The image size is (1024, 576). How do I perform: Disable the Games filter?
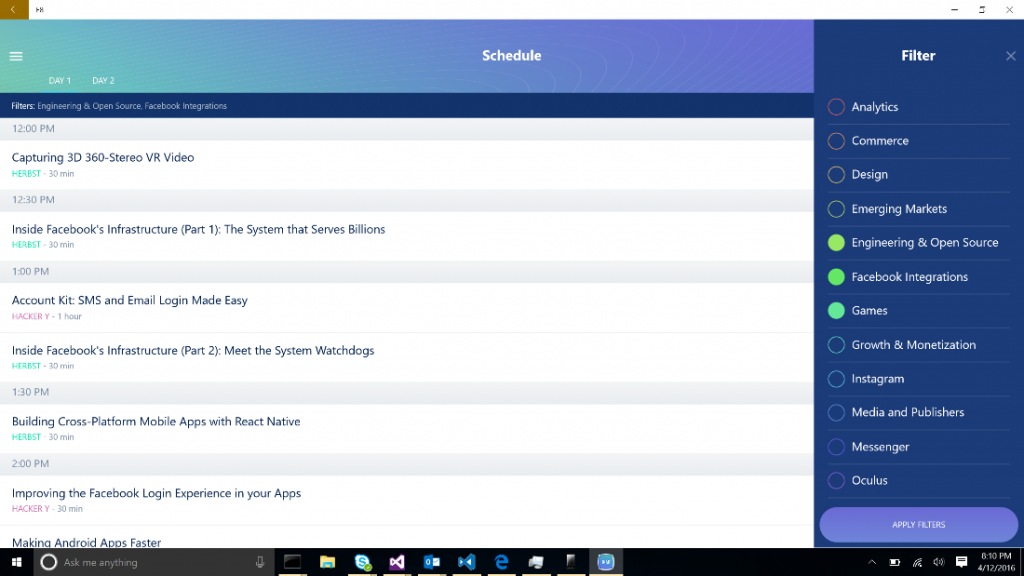pyautogui.click(x=835, y=310)
